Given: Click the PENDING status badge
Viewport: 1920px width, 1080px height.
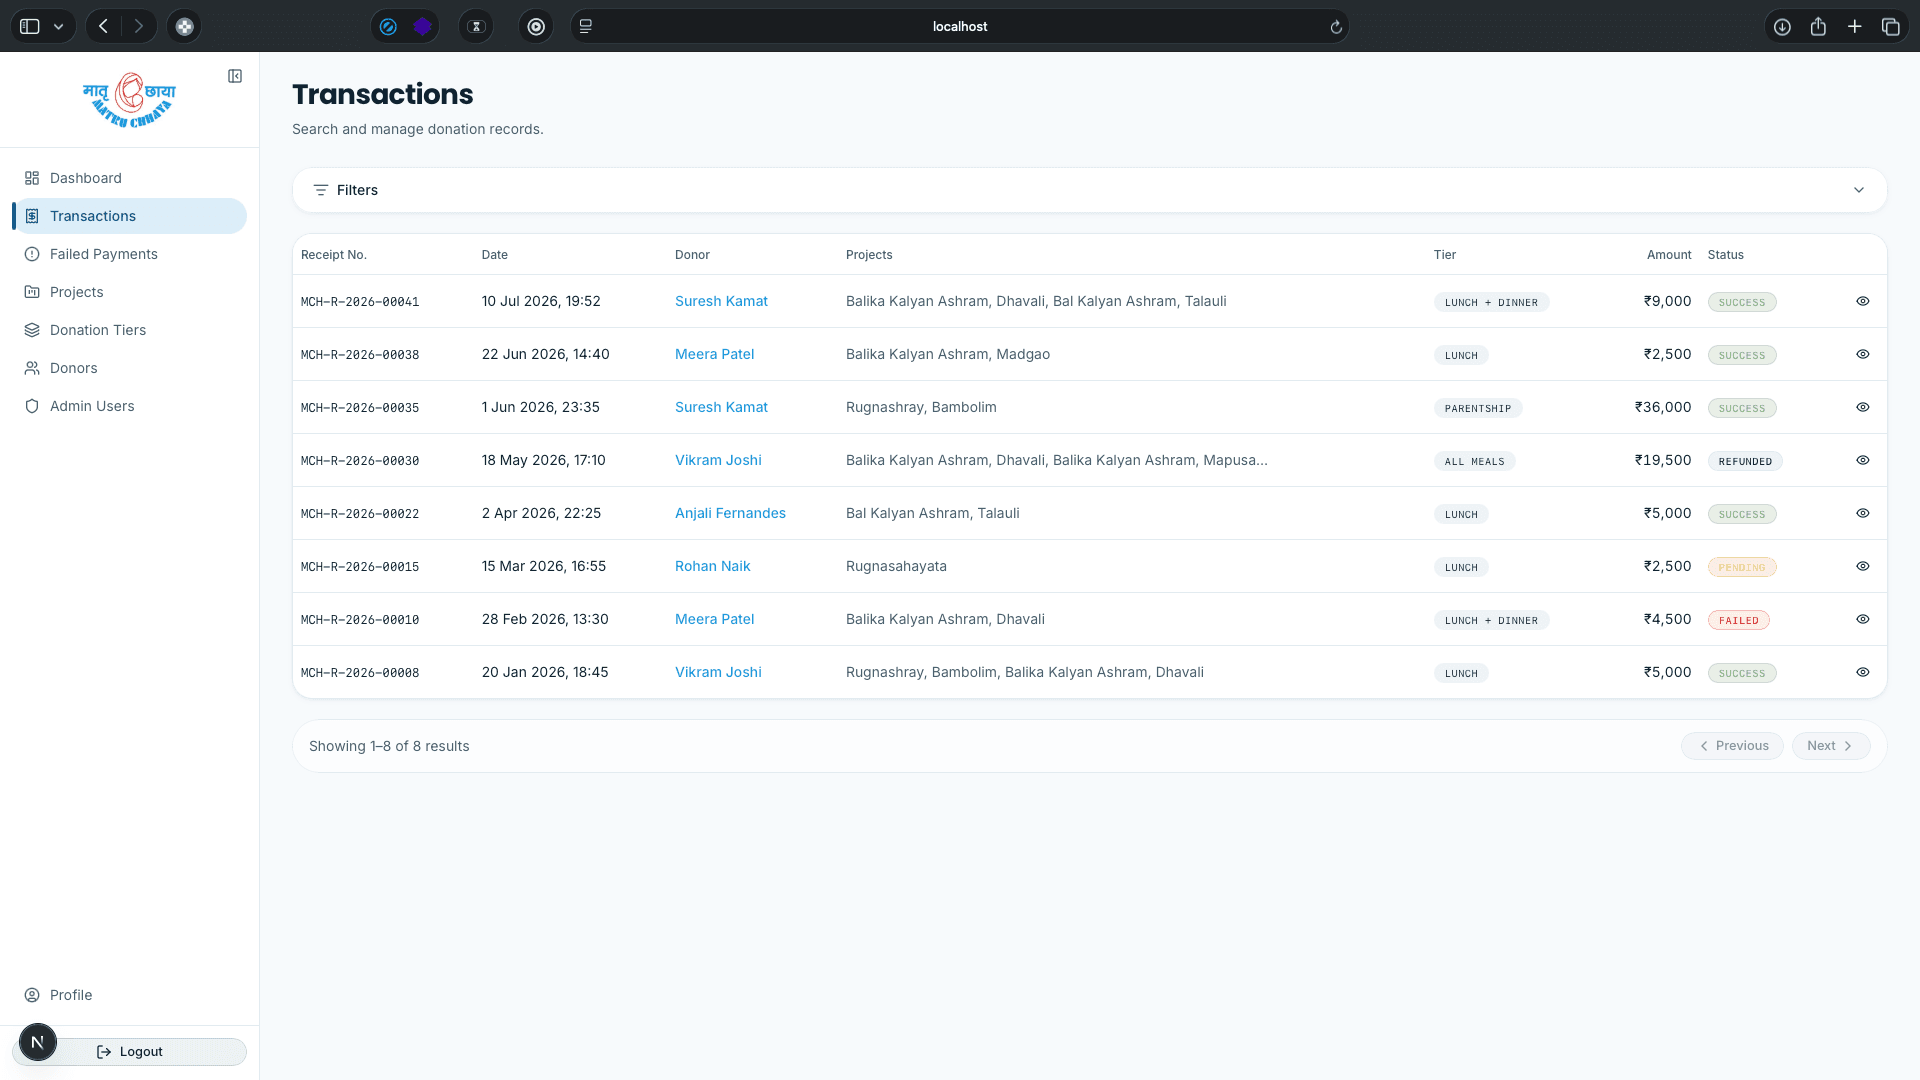Looking at the screenshot, I should pyautogui.click(x=1742, y=567).
